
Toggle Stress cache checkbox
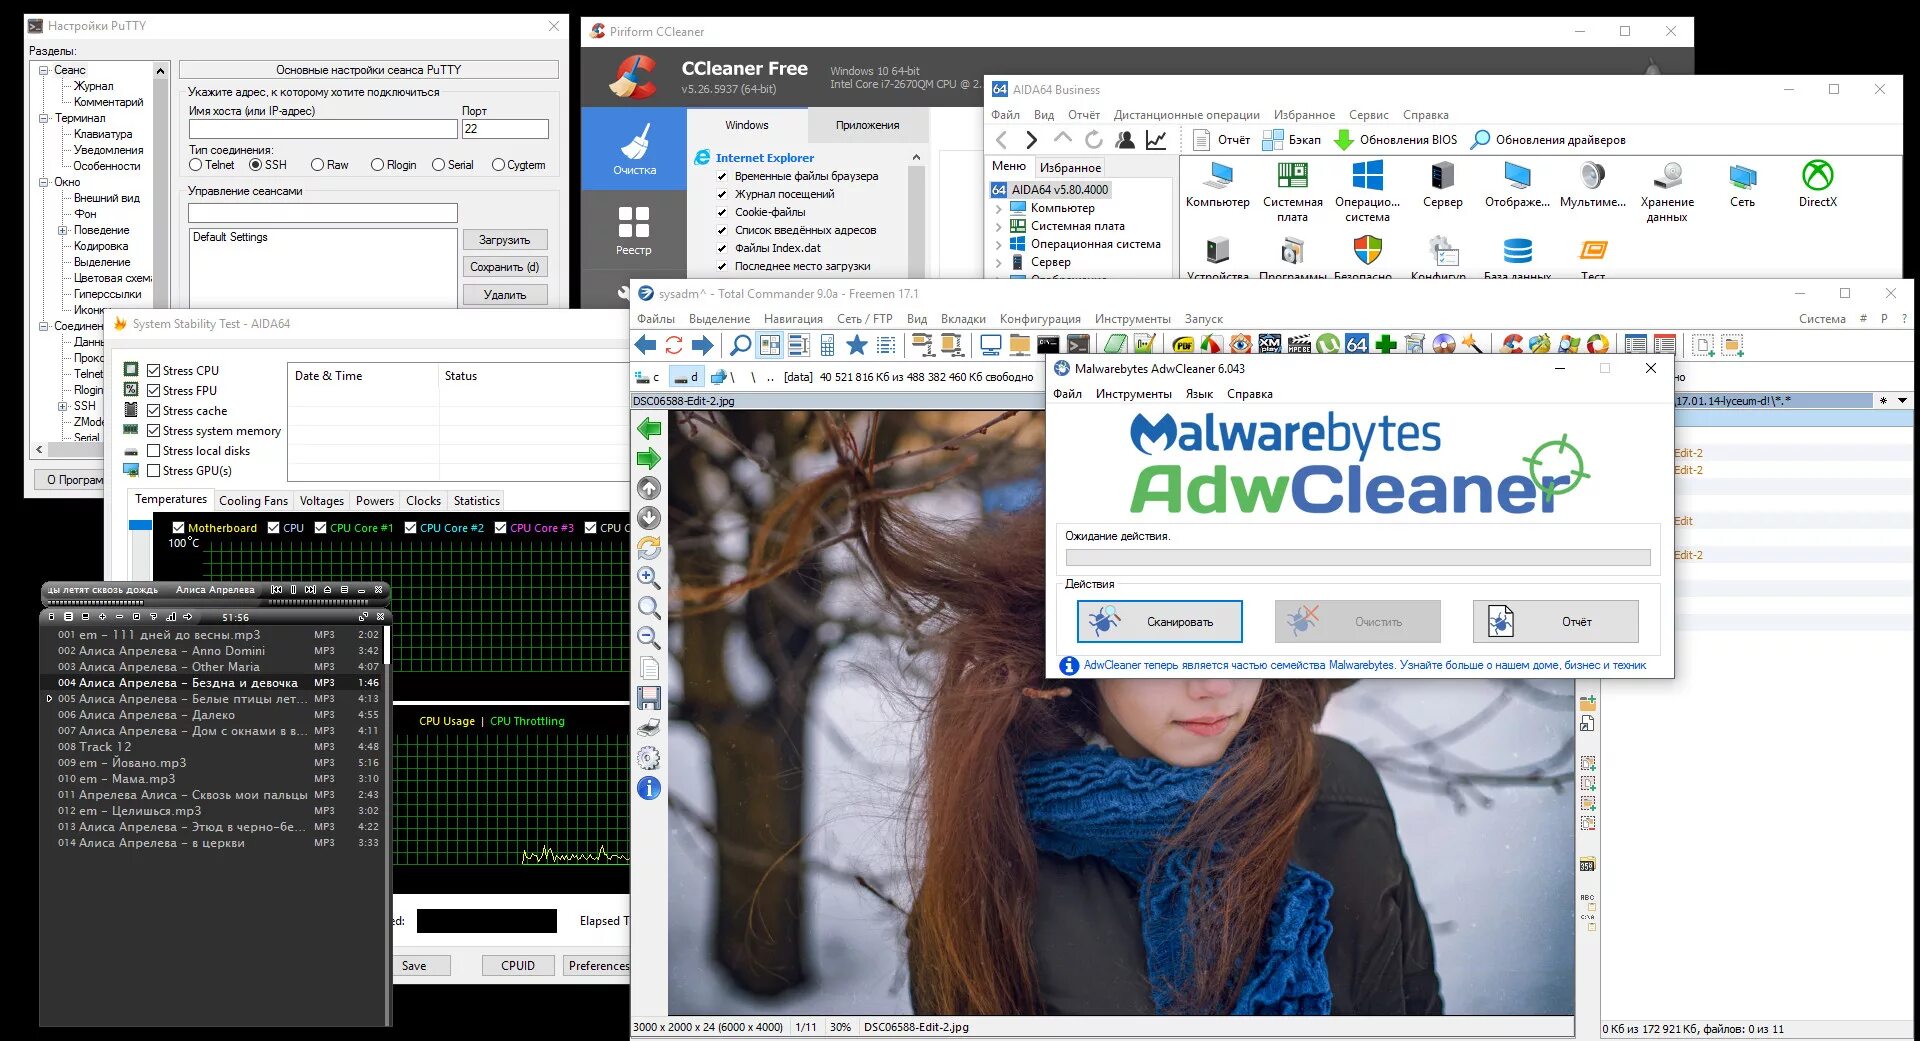(x=154, y=411)
